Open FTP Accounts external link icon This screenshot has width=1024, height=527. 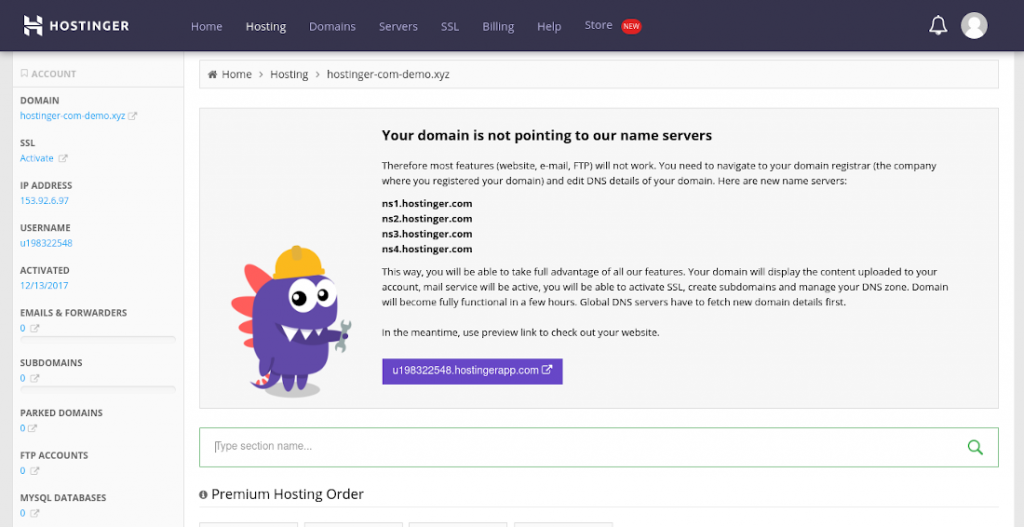[x=35, y=471]
